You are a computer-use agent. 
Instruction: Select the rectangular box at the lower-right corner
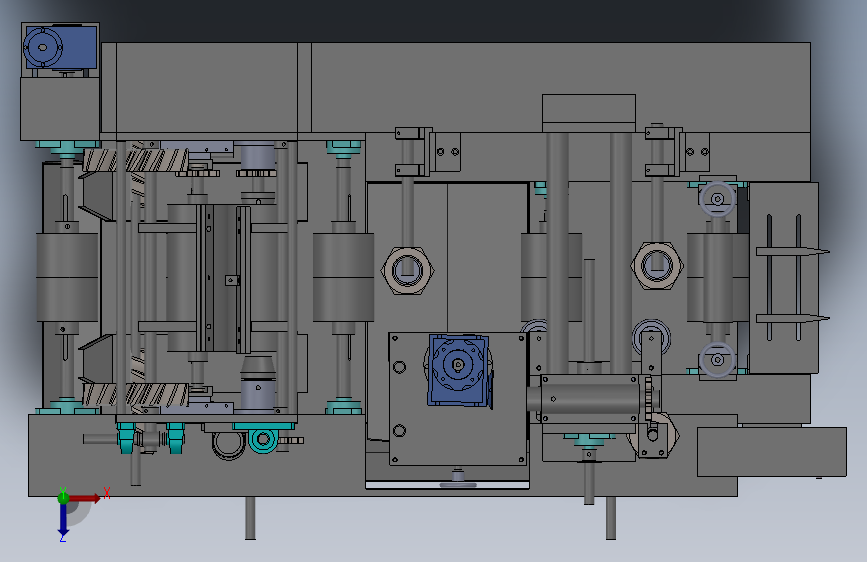point(772,451)
